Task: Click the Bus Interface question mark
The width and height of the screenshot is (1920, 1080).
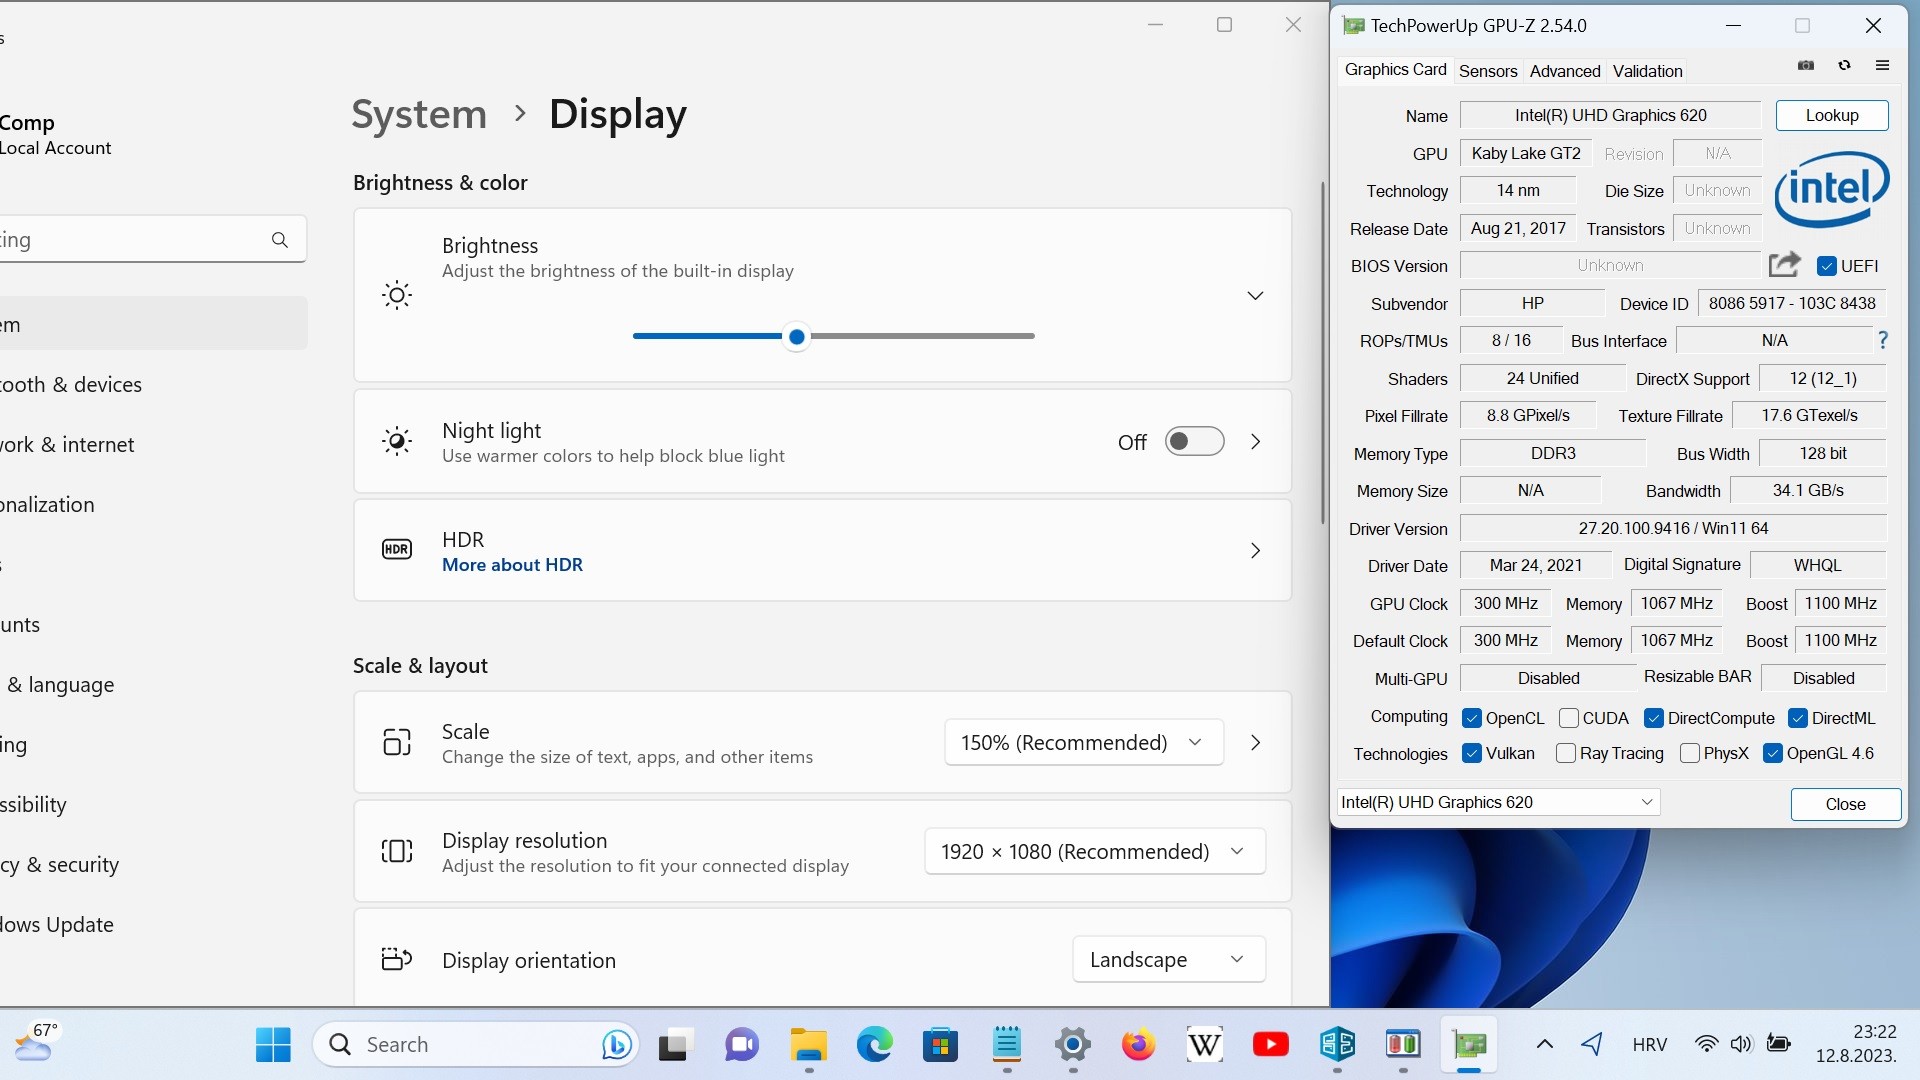Action: (1883, 341)
